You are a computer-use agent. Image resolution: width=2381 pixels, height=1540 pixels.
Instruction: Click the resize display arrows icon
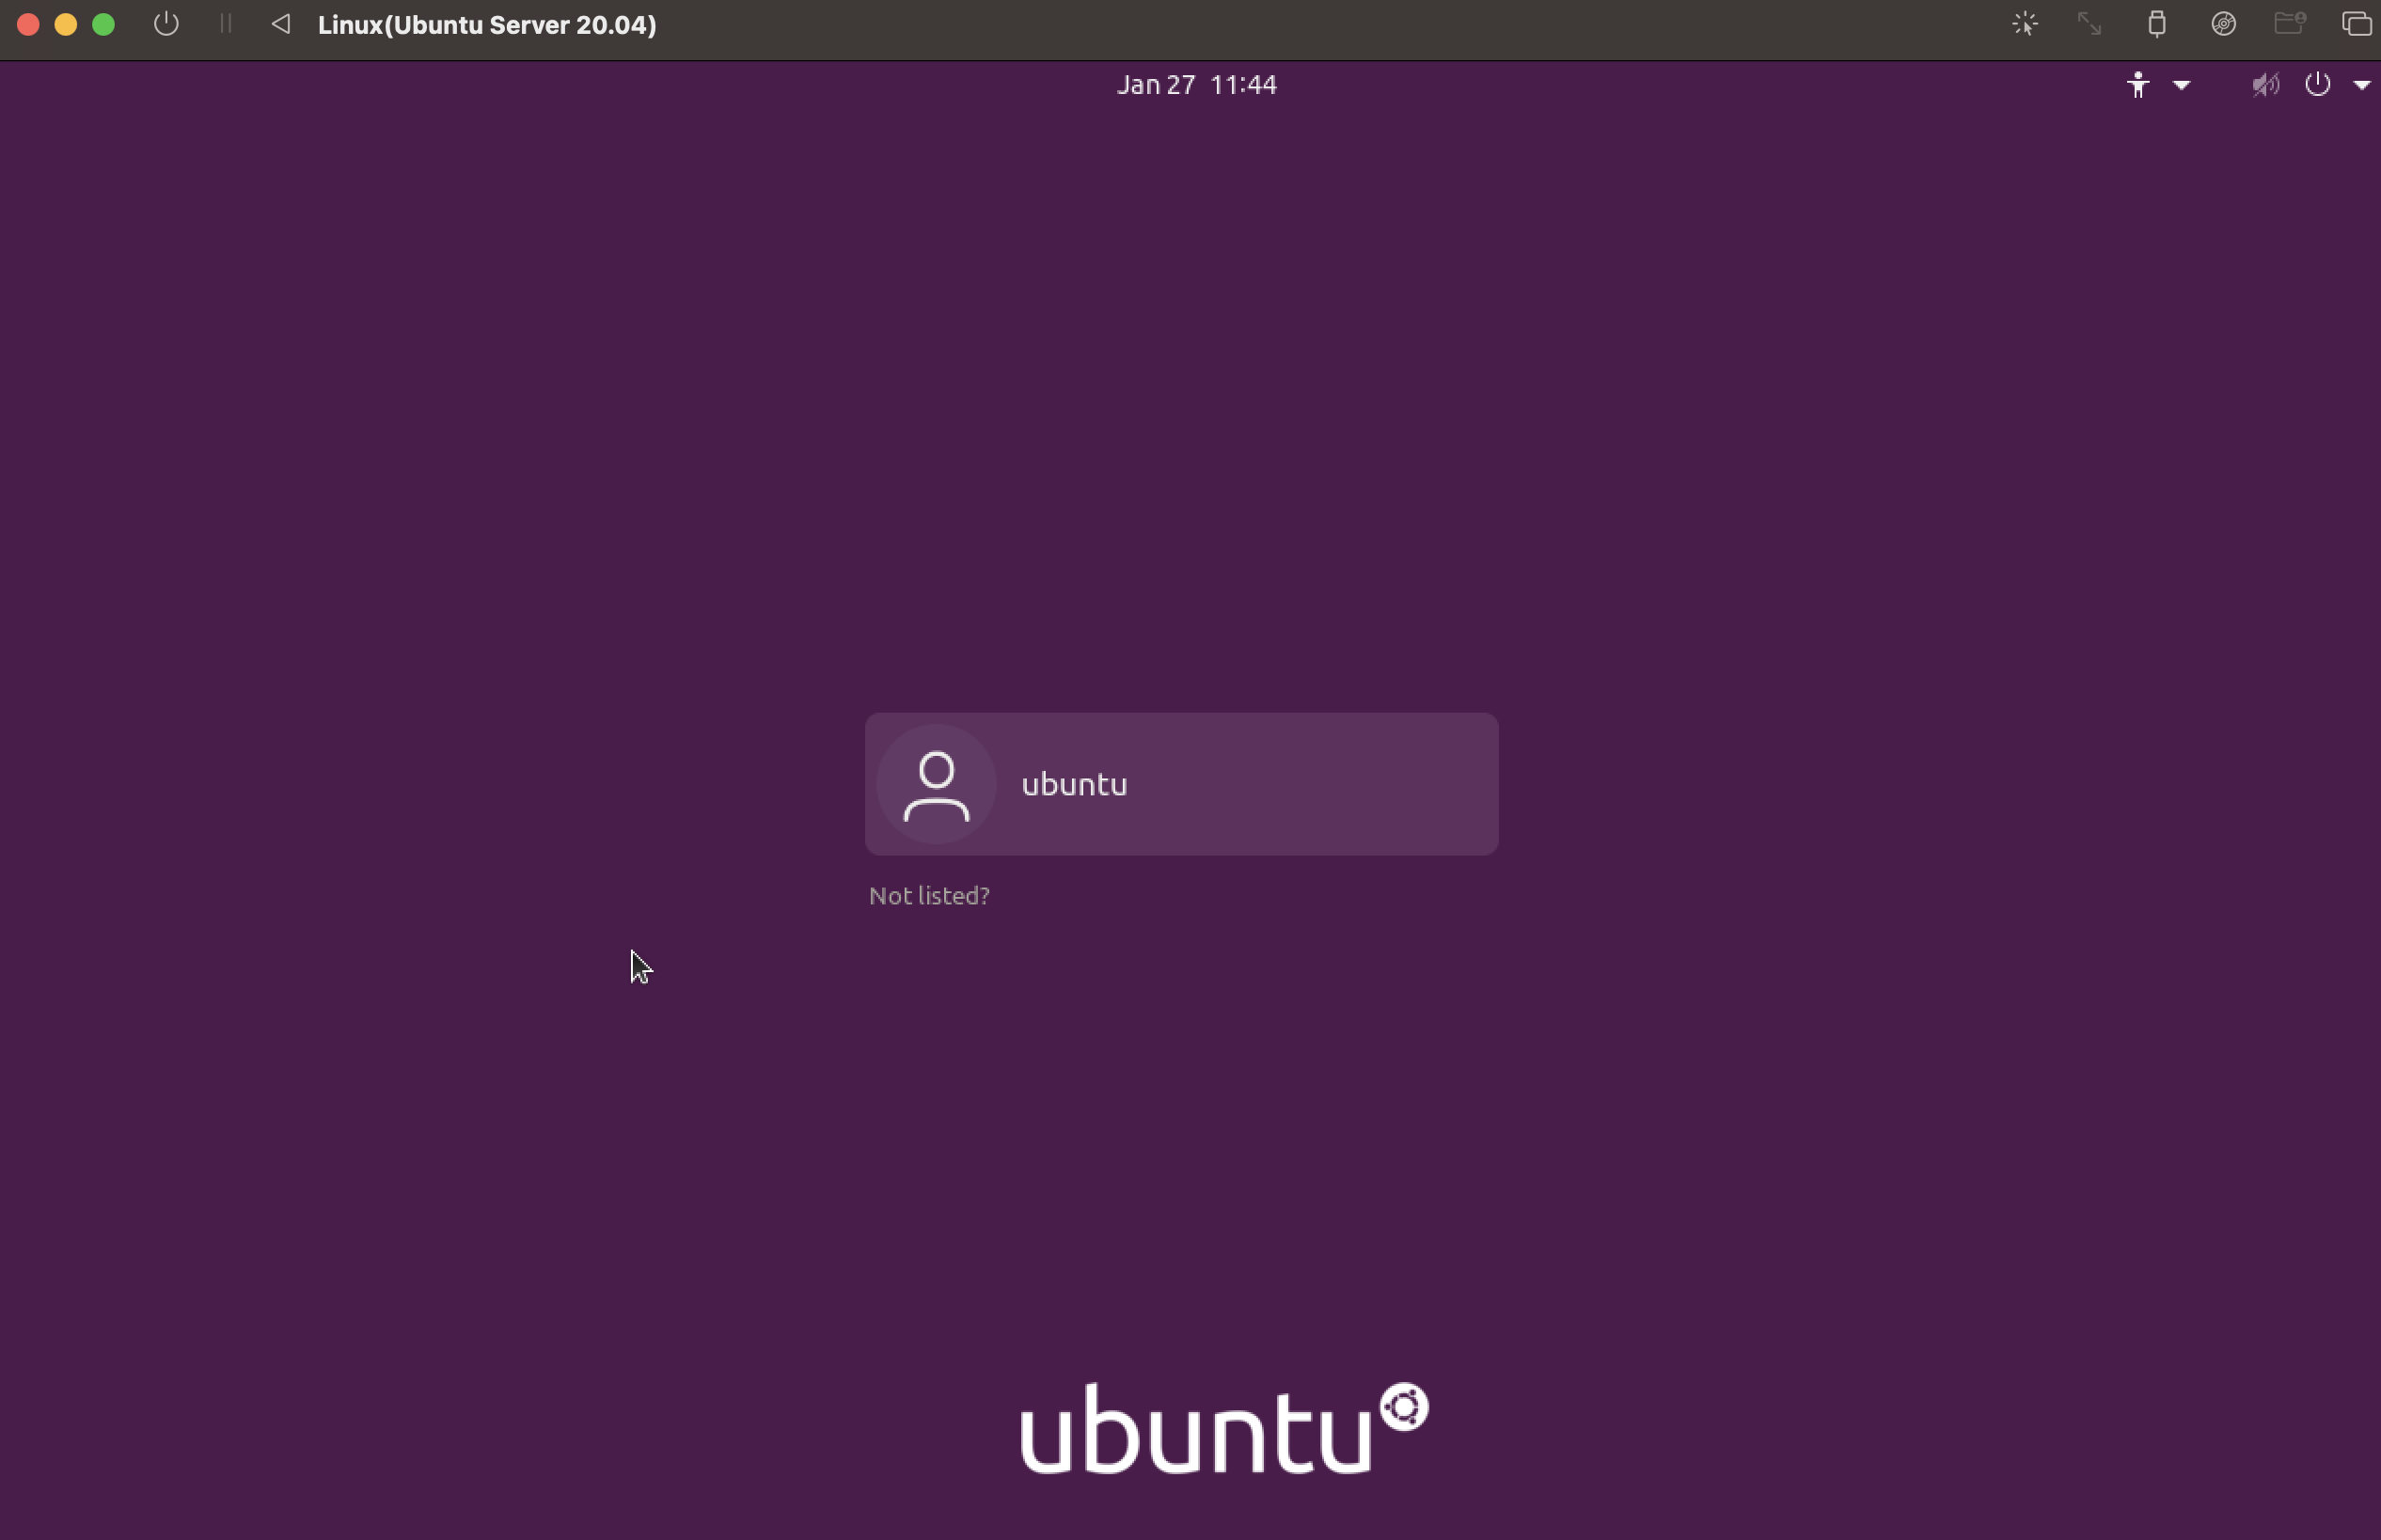pos(2089,24)
